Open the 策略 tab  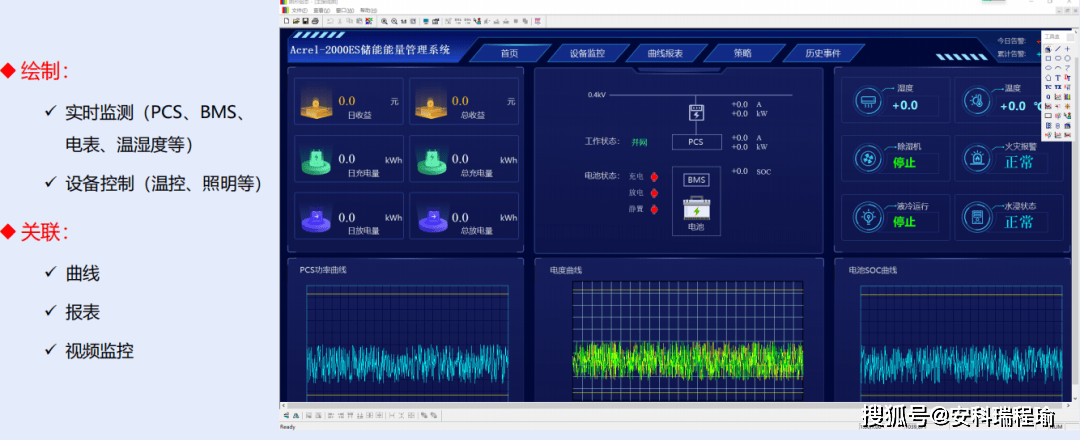tap(742, 53)
